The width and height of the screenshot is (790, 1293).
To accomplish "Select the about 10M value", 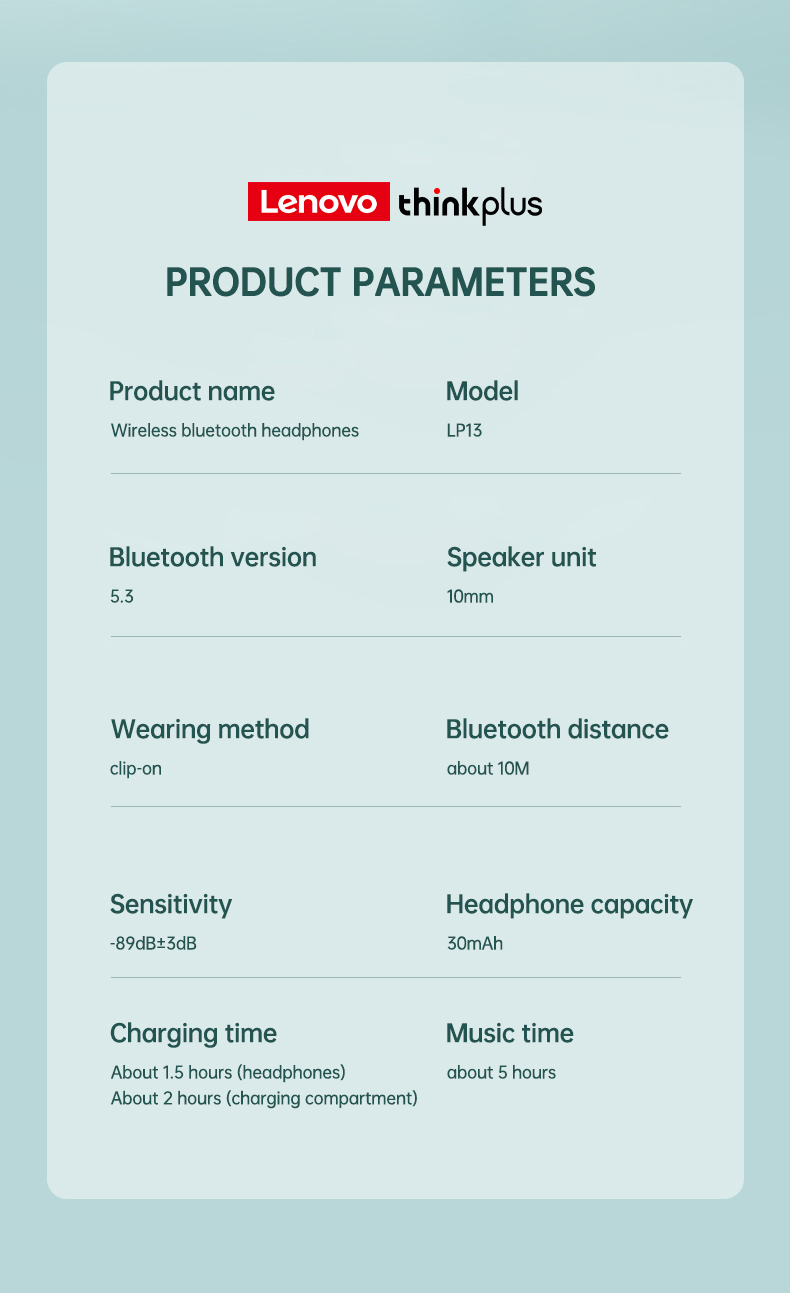I will pyautogui.click(x=488, y=769).
